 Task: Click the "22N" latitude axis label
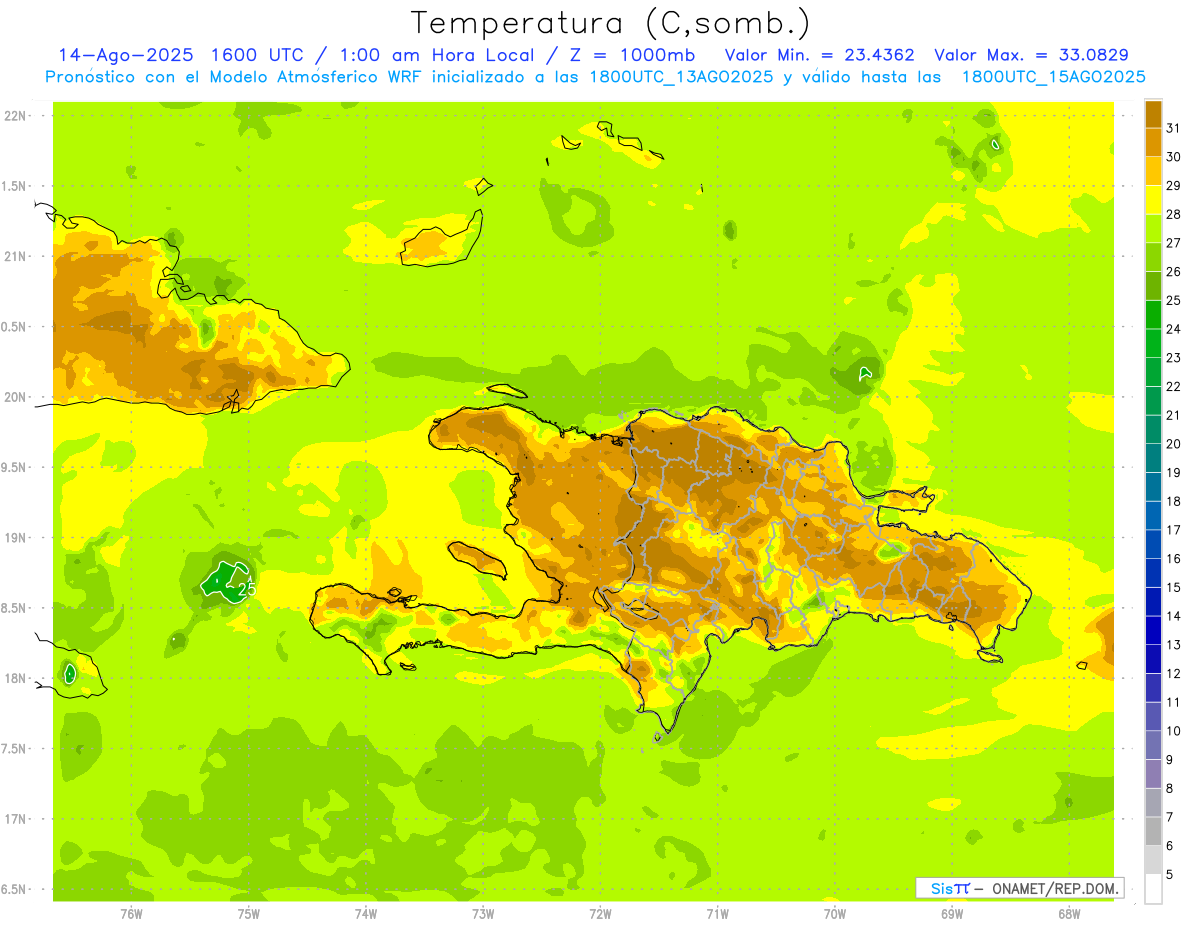[15, 116]
